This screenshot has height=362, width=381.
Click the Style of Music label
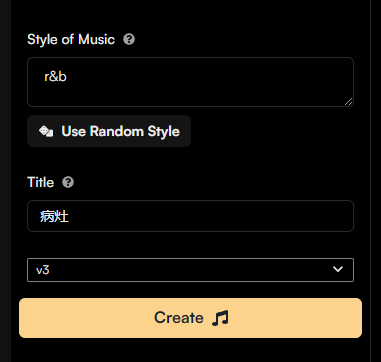71,39
